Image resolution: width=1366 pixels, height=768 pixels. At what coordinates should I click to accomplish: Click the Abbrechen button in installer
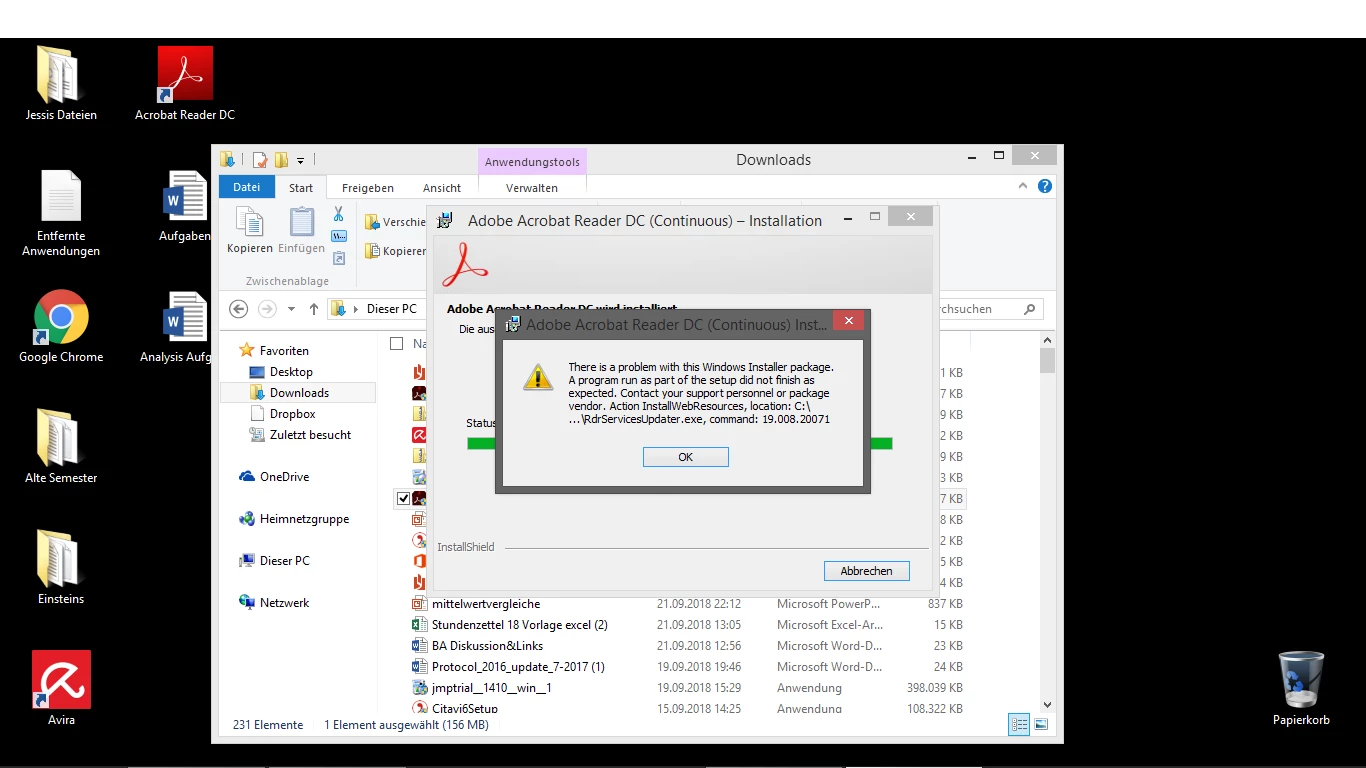(x=866, y=571)
